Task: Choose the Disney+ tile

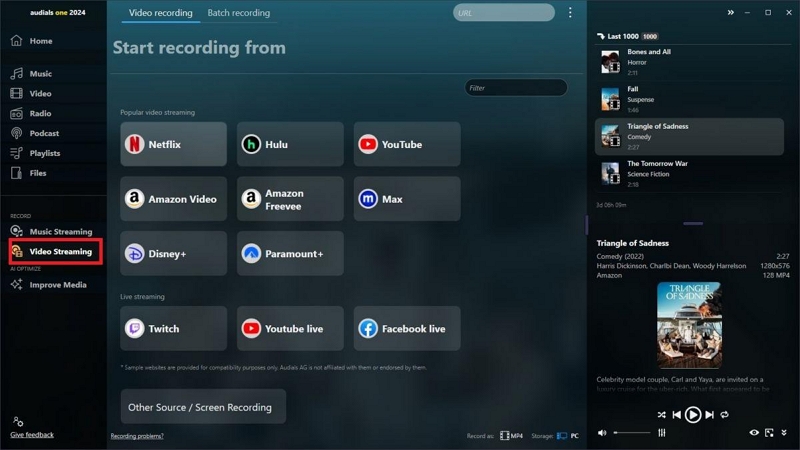Action: coord(173,254)
